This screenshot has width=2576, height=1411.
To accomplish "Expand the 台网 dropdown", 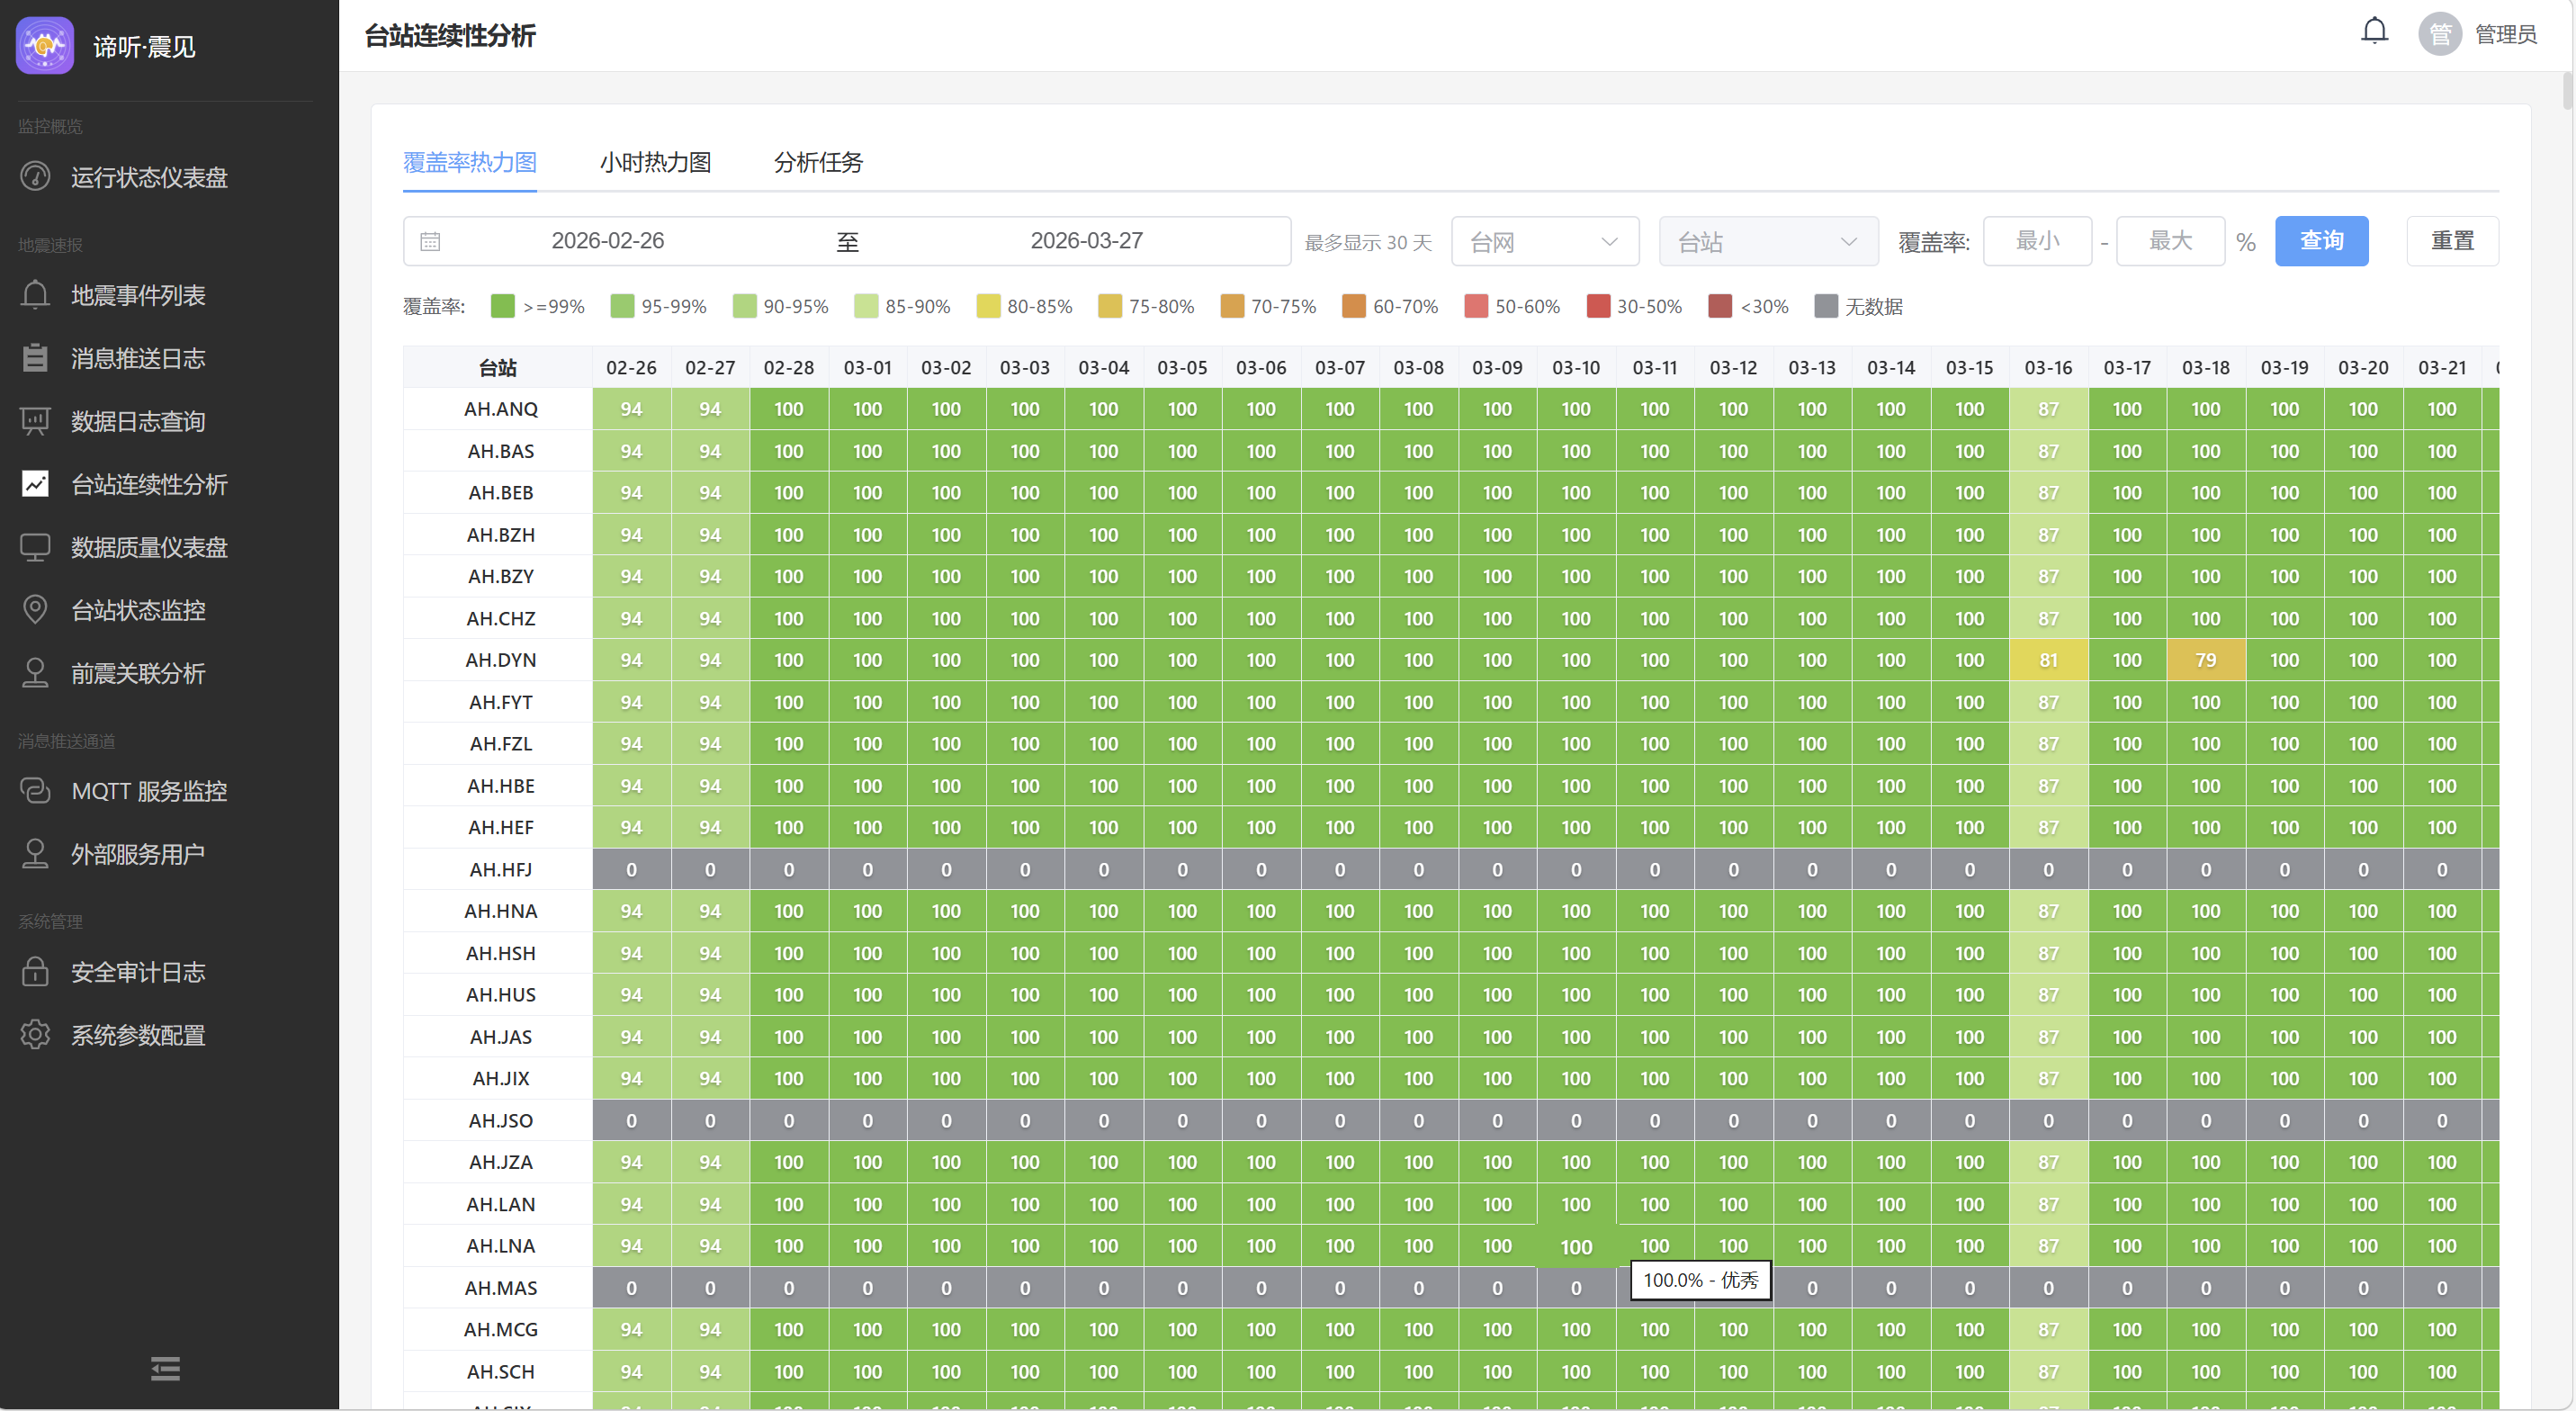I will click(x=1544, y=242).
